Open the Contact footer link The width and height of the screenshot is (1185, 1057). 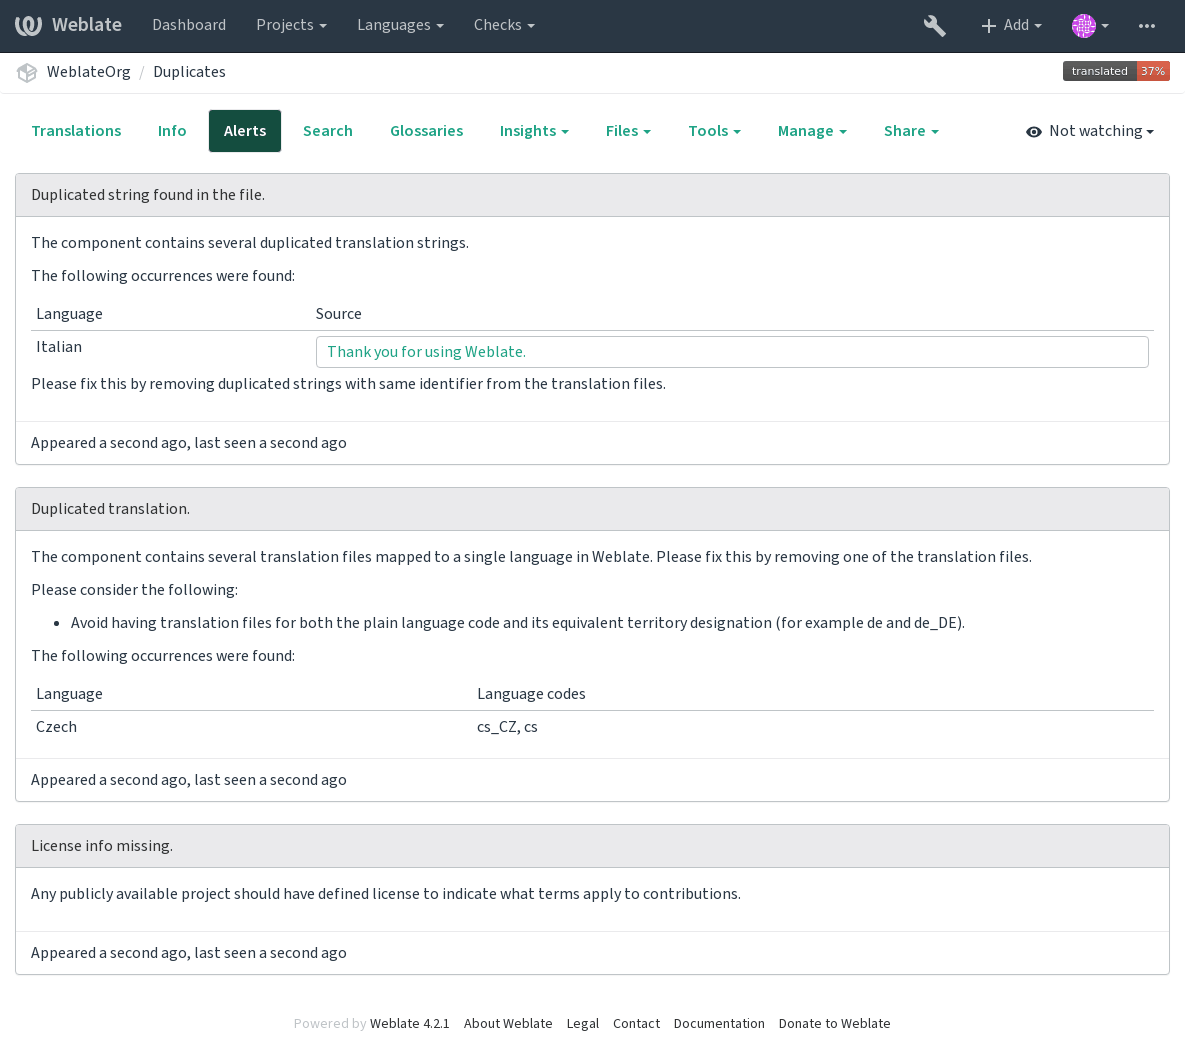pos(636,1024)
